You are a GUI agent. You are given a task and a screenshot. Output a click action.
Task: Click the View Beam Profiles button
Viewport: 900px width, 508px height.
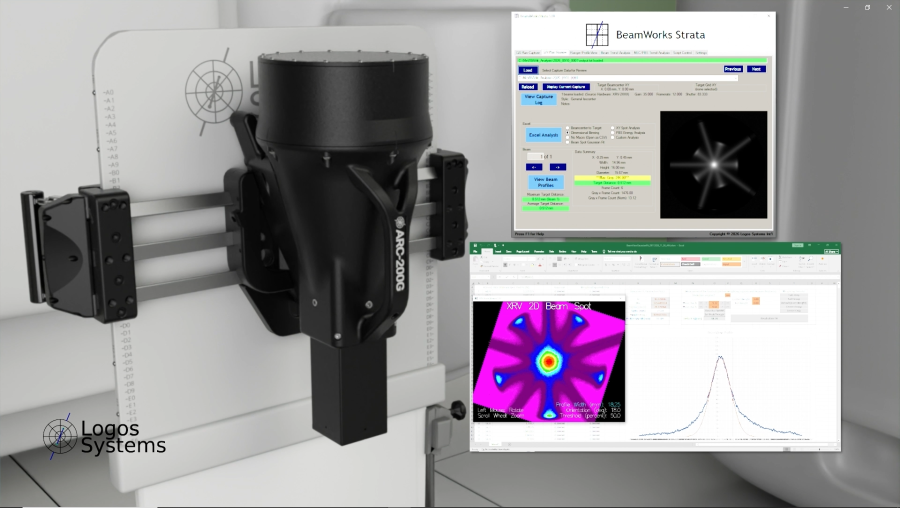pos(546,183)
